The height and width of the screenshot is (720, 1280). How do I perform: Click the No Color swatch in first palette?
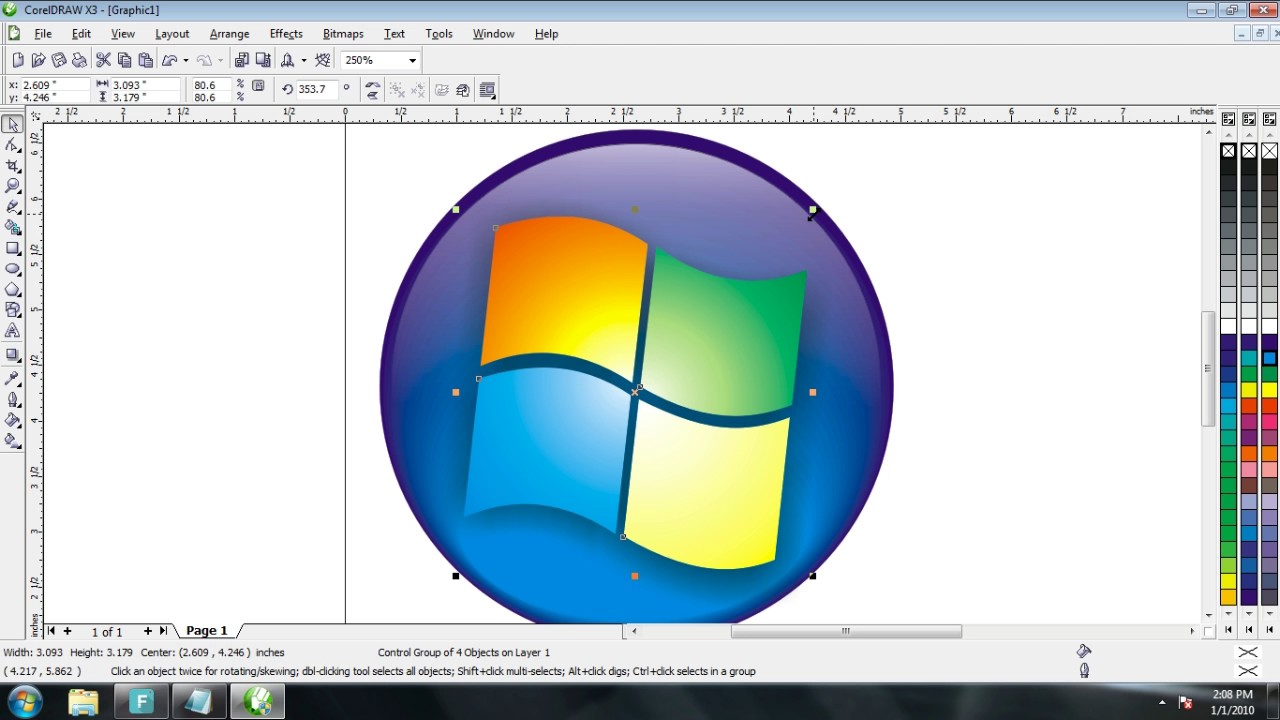pyautogui.click(x=1228, y=151)
